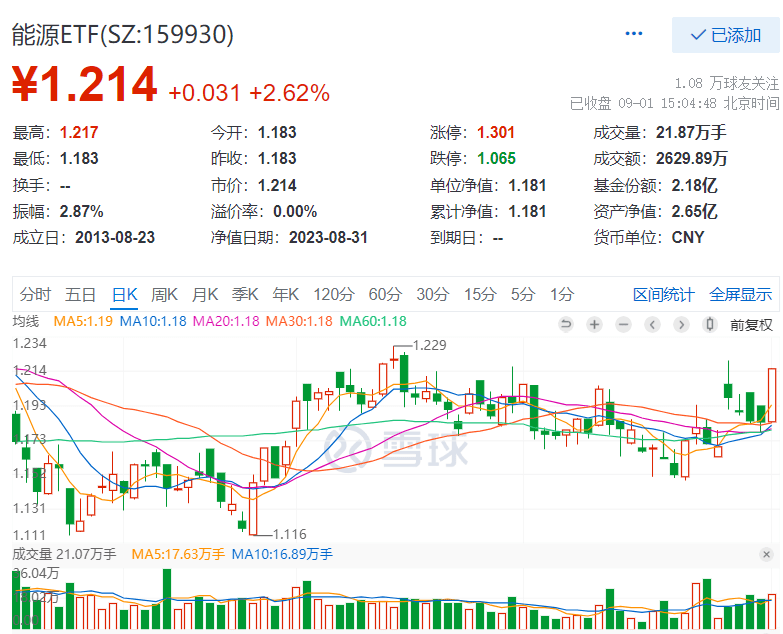Choose the 60分 interval tab
Viewport: 783px width, 634px height.
click(x=384, y=294)
